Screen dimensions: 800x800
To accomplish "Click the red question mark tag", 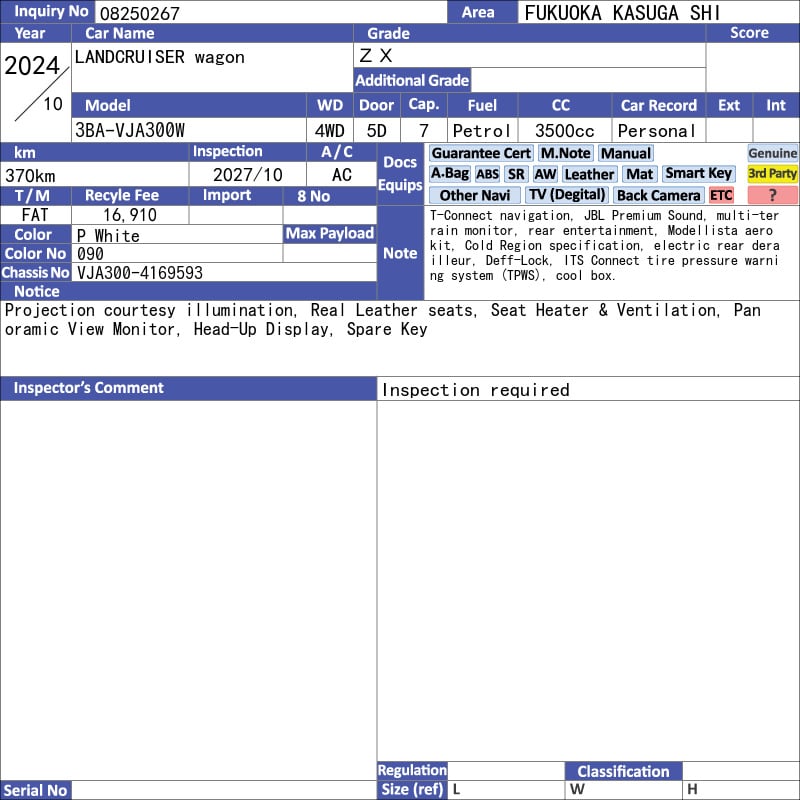I will point(772,195).
